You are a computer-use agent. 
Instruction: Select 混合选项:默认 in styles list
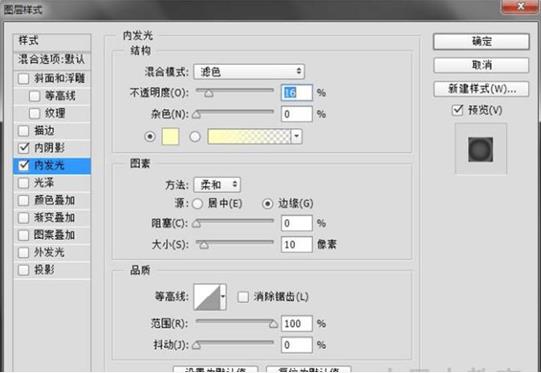point(52,59)
